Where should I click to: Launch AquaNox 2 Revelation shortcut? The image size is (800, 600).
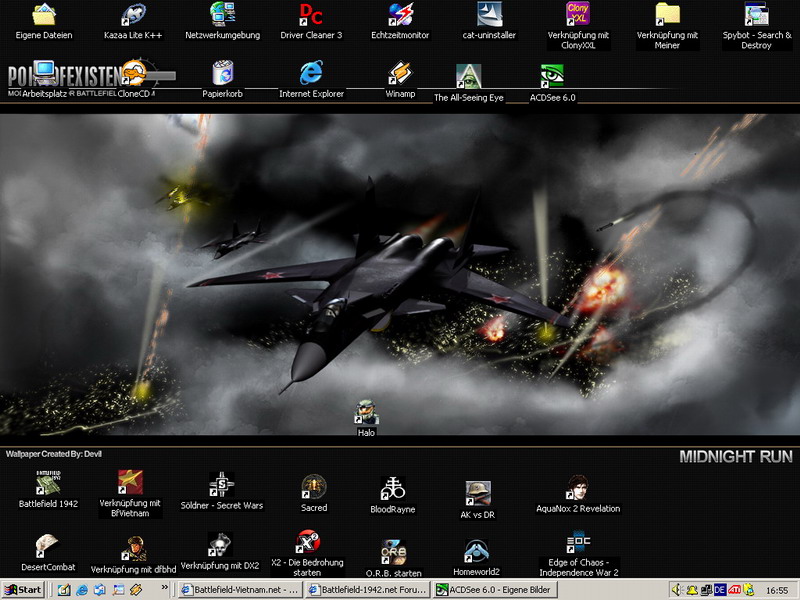pos(578,488)
